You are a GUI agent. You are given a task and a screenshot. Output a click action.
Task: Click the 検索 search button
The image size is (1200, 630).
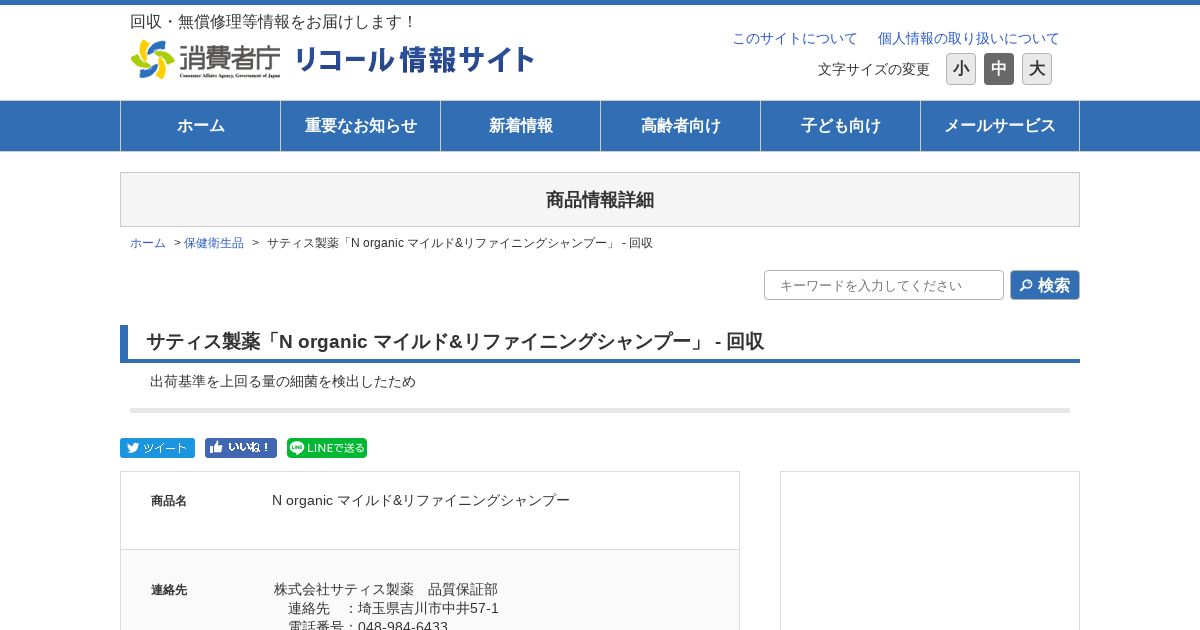[x=1045, y=285]
